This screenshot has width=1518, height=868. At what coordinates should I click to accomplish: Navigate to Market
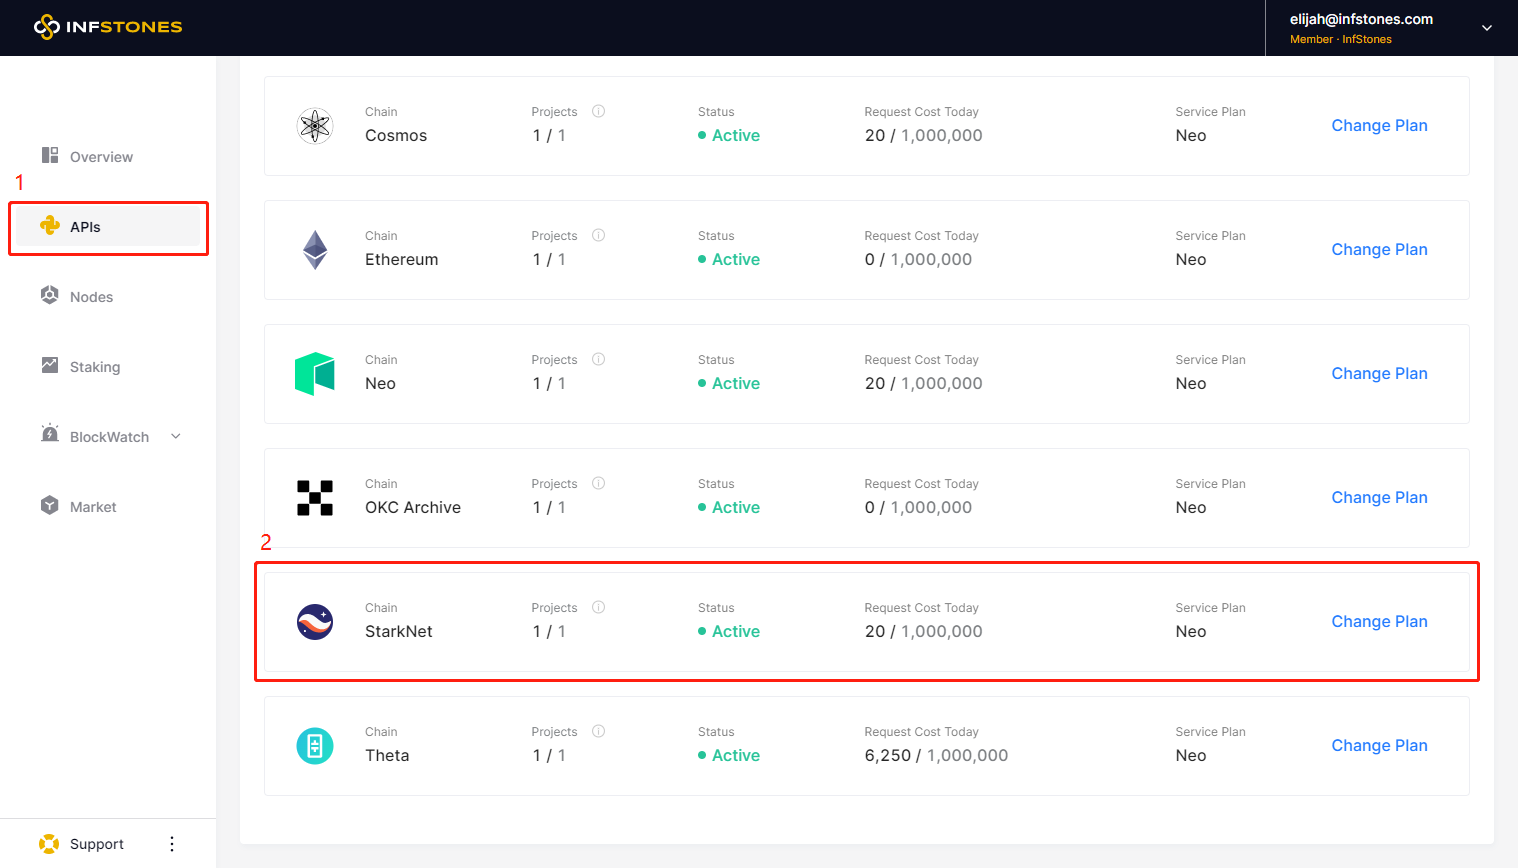pos(93,507)
